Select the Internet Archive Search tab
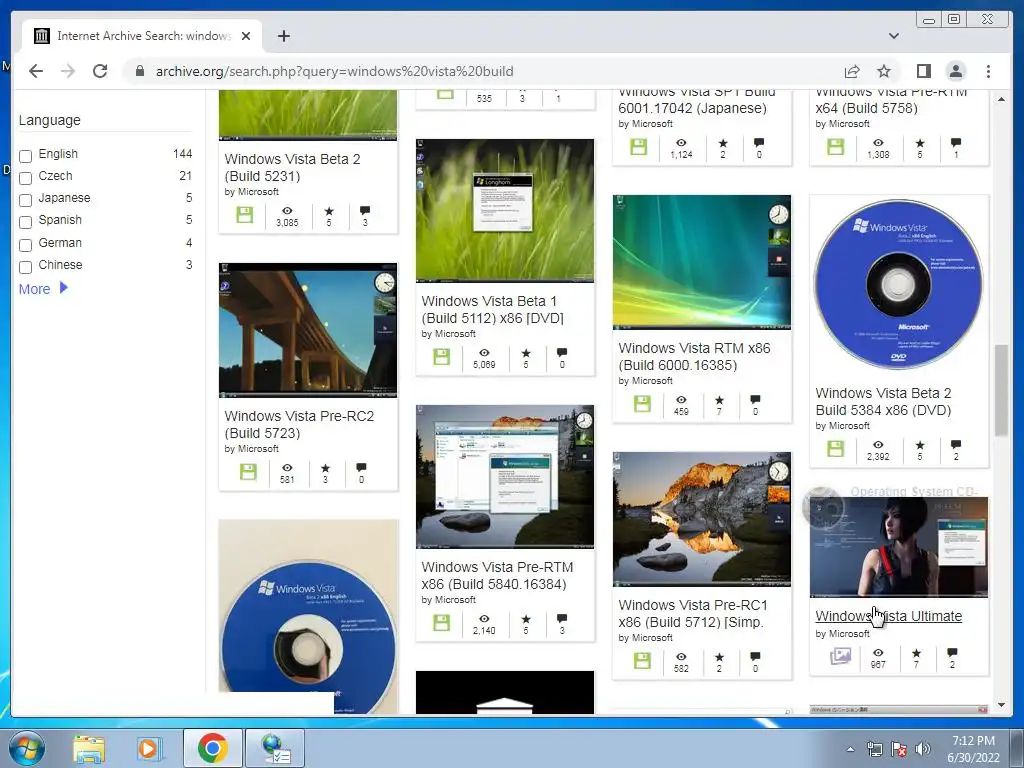The width and height of the screenshot is (1024, 768). pyautogui.click(x=142, y=36)
